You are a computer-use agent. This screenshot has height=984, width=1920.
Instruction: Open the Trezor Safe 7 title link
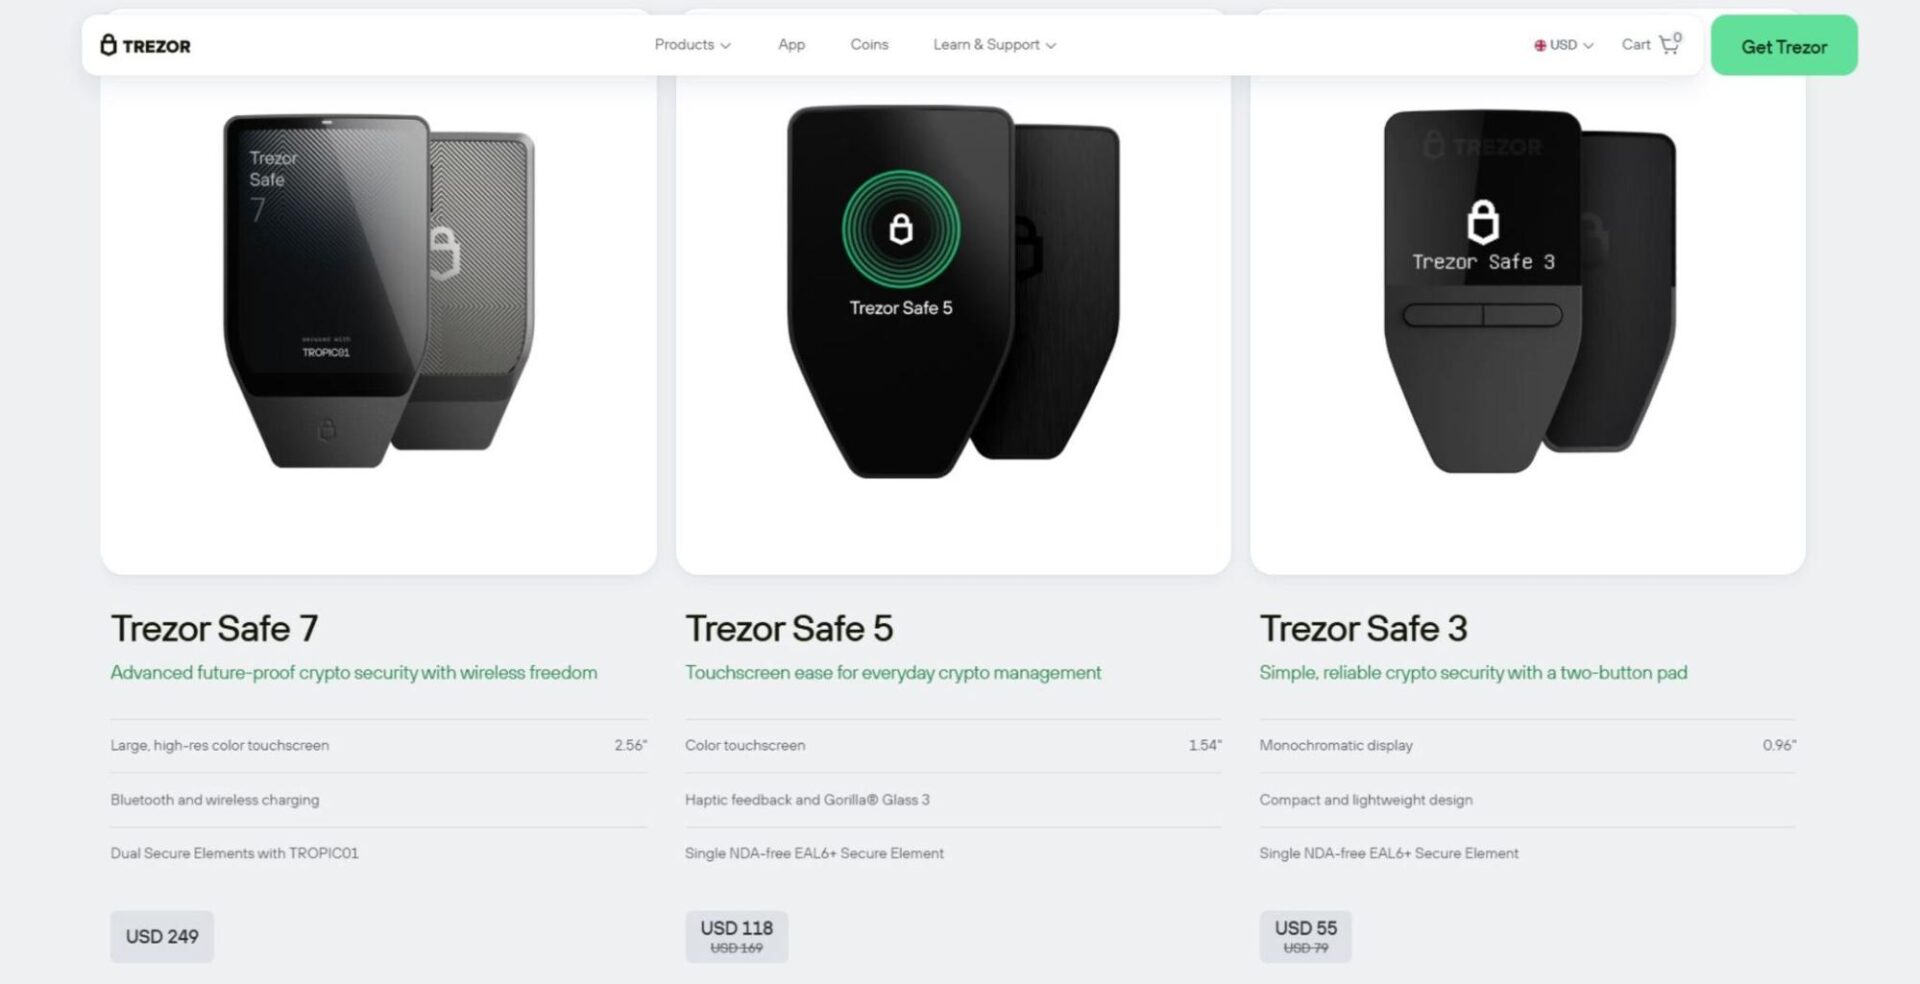click(214, 629)
